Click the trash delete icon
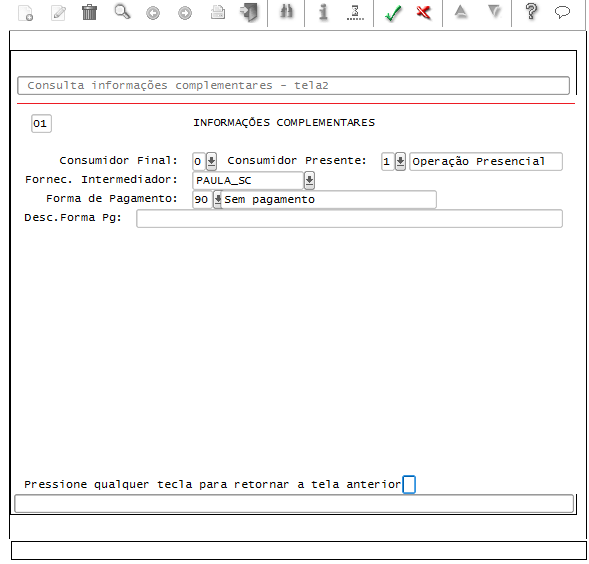This screenshot has height=564, width=589. tap(89, 13)
